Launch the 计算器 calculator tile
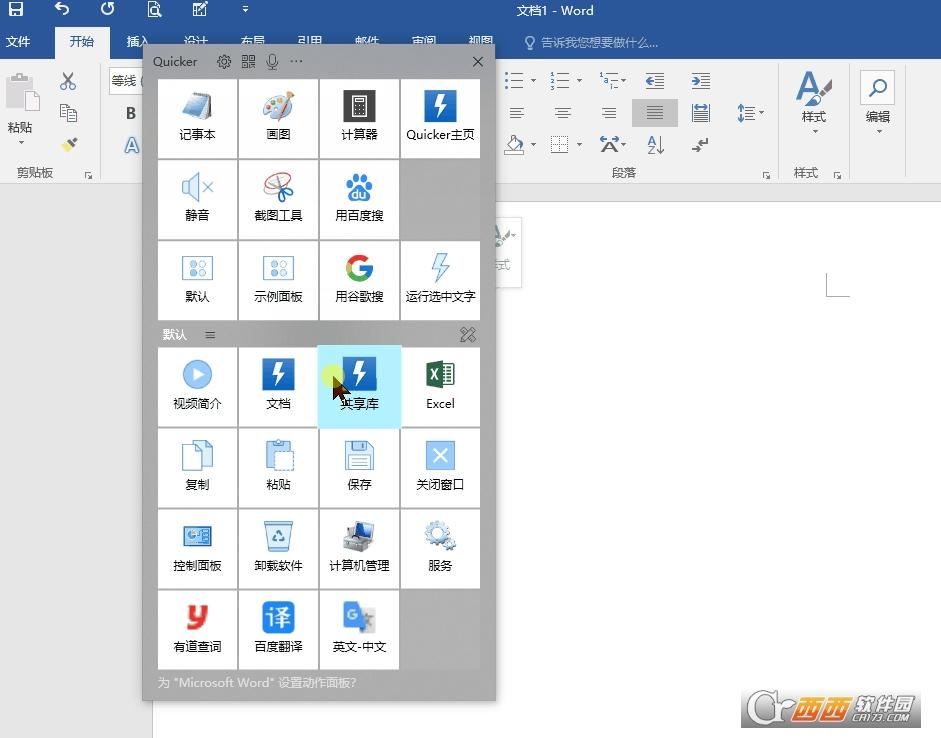 click(359, 119)
